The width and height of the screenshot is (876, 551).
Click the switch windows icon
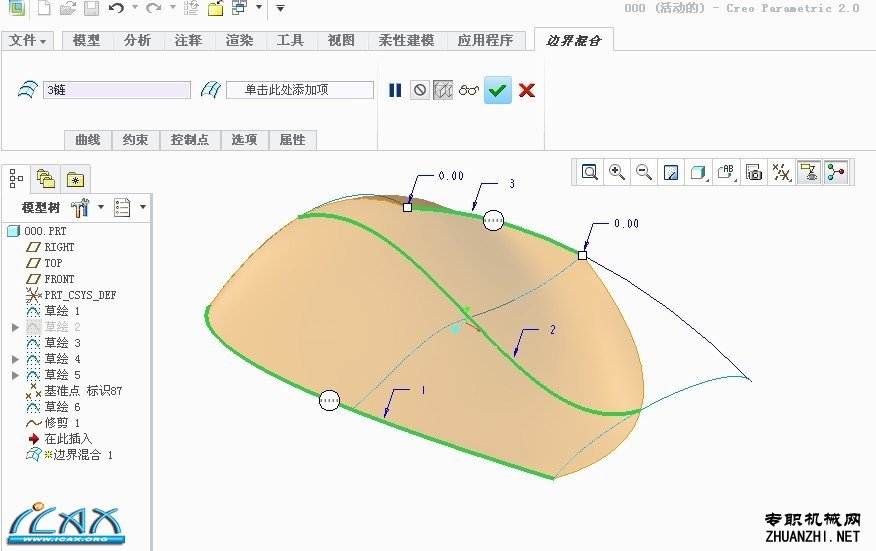coord(239,8)
